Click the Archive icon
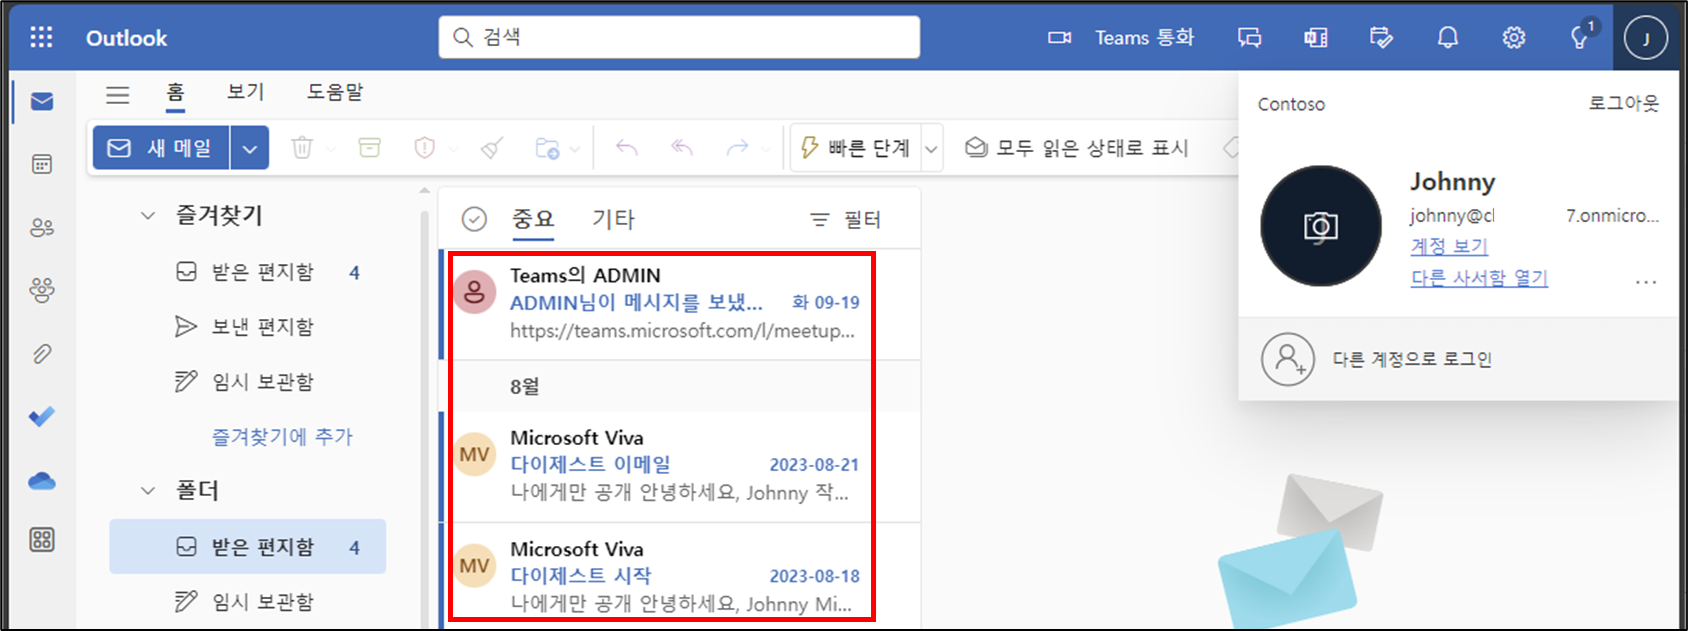 pyautogui.click(x=370, y=148)
